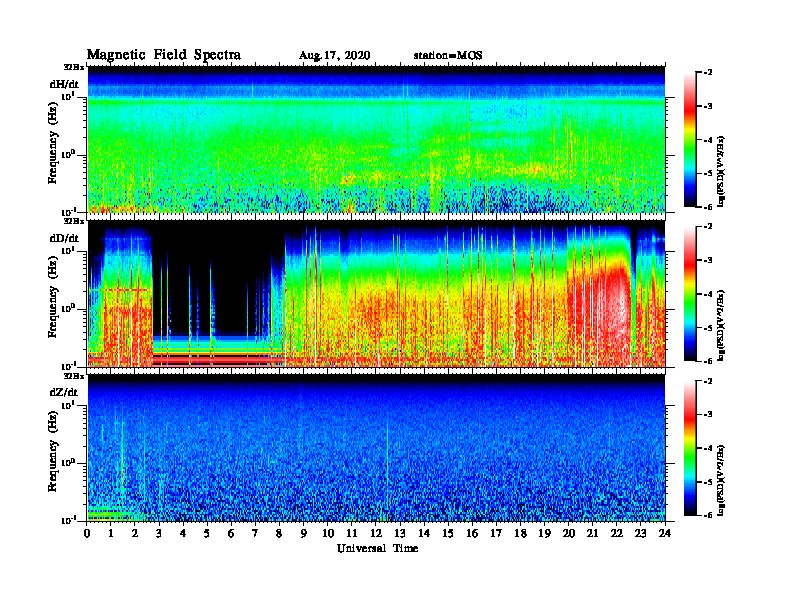Click hour 10 tick label on time axis
Image resolution: width=792 pixels, height=612 pixels.
(328, 534)
